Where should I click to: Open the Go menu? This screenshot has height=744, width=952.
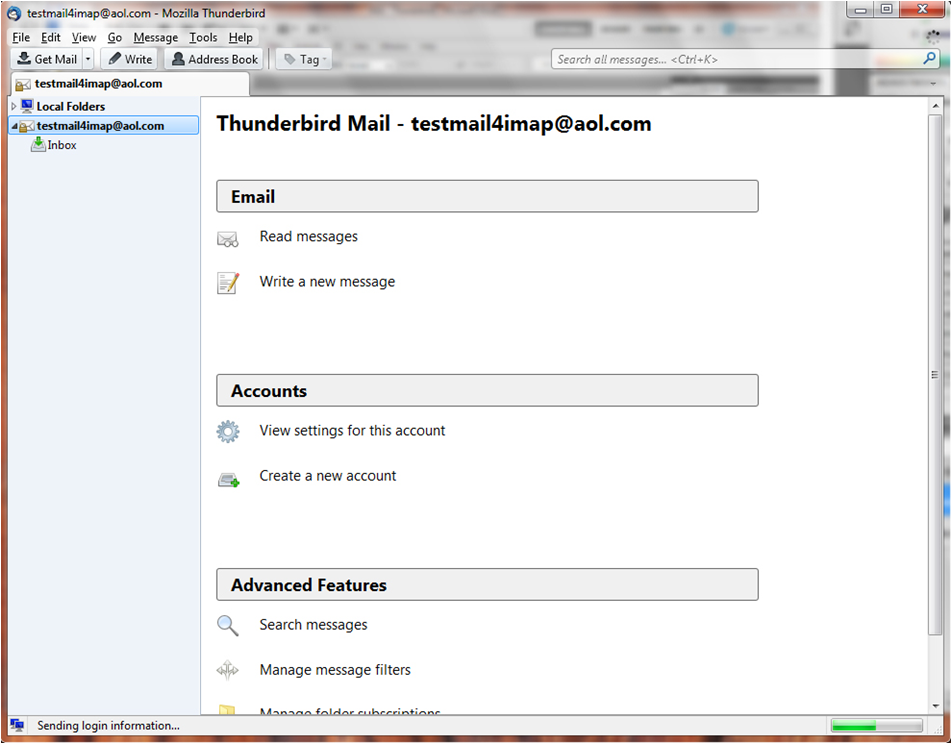115,37
